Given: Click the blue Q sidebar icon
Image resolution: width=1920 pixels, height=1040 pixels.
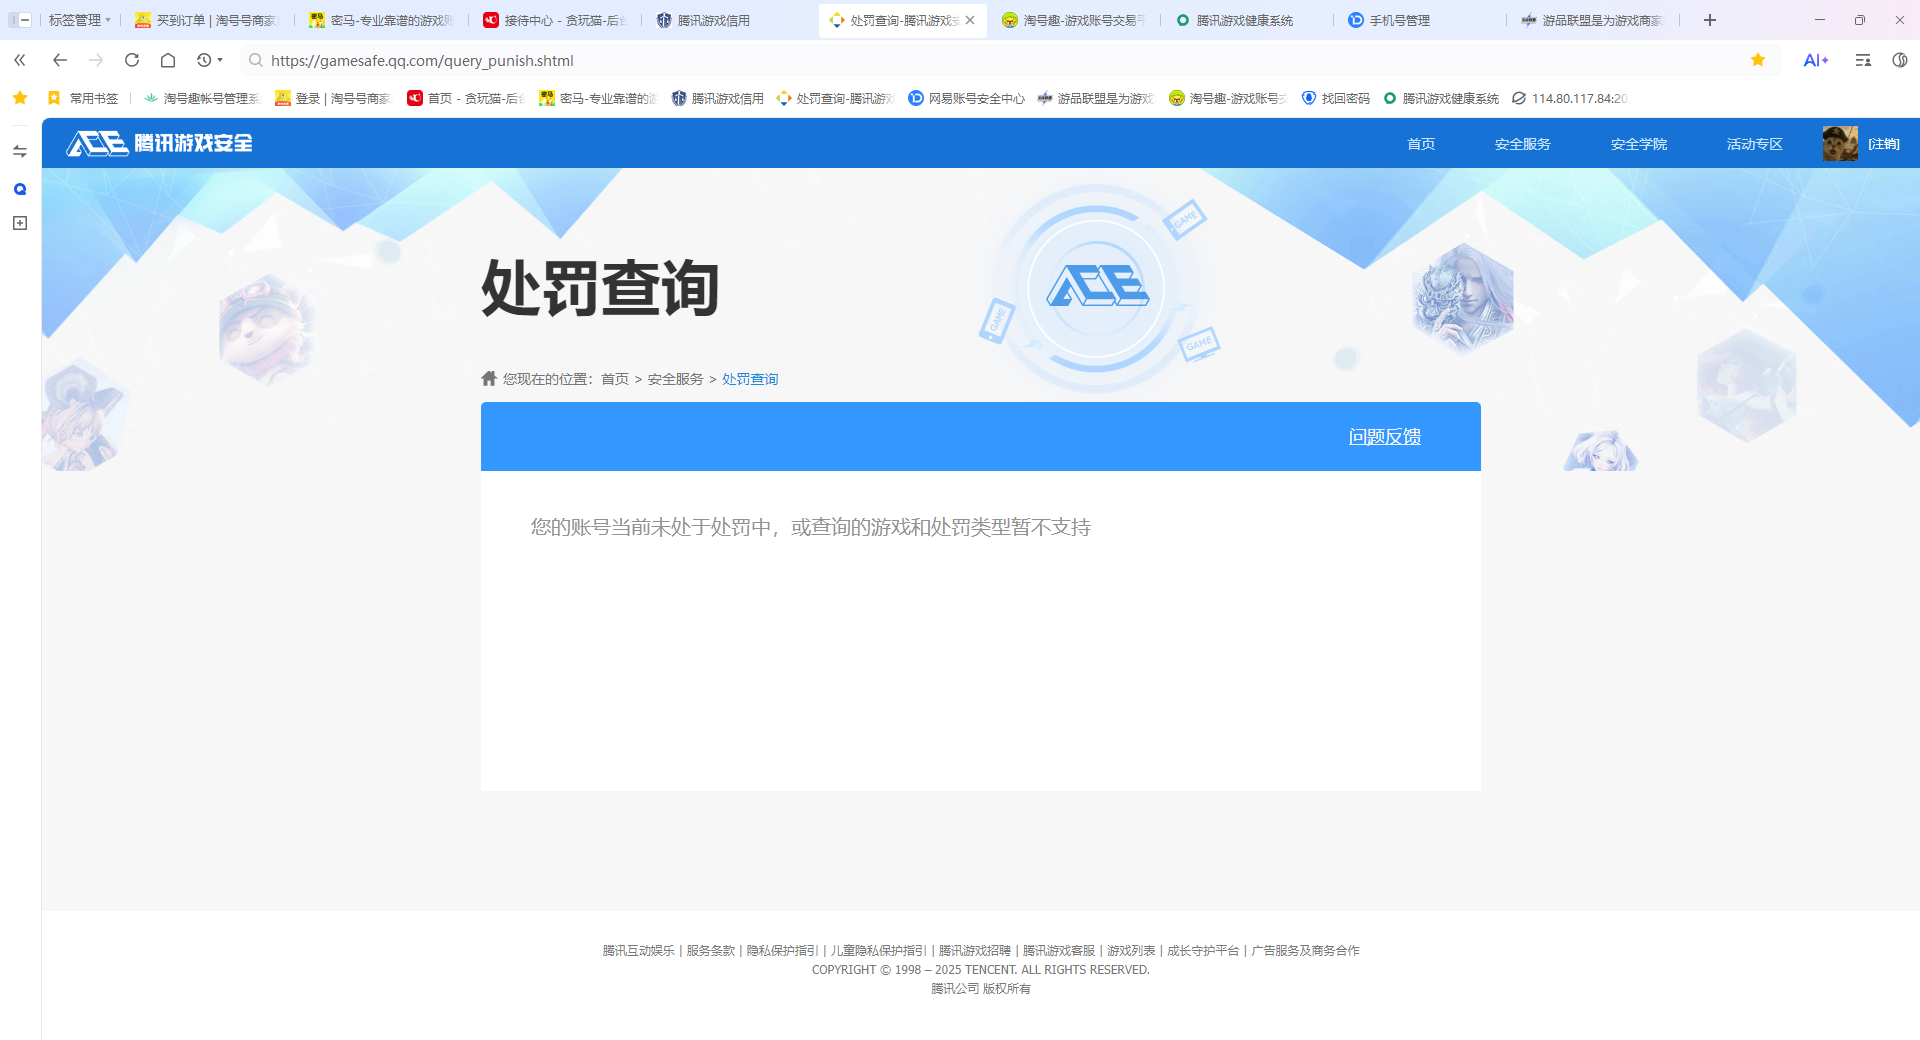Looking at the screenshot, I should point(18,188).
